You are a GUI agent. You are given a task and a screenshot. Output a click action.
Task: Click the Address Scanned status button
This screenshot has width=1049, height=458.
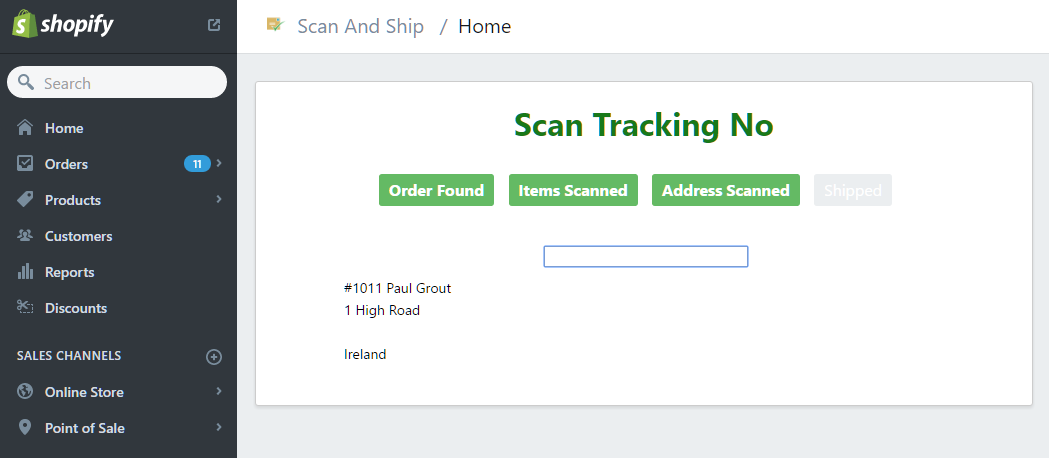pos(726,191)
